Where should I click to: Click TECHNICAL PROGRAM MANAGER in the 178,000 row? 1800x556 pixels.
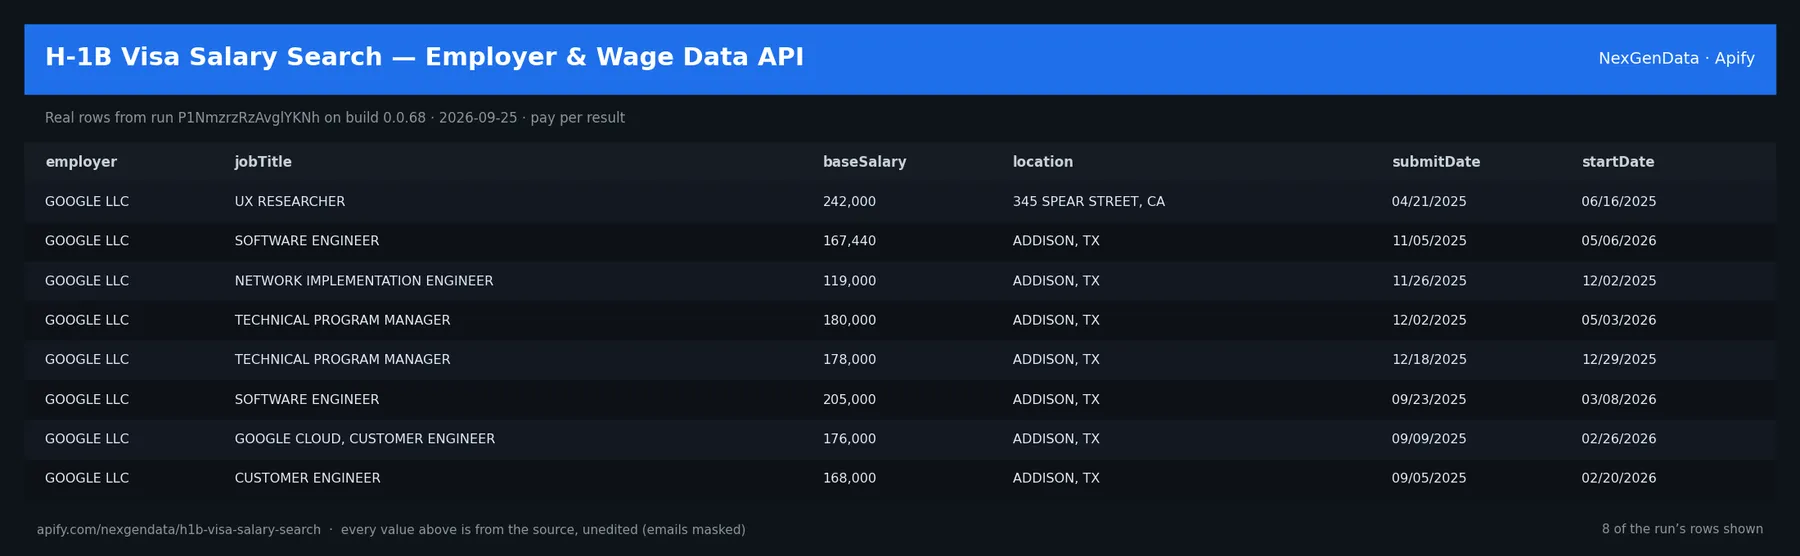coord(342,360)
